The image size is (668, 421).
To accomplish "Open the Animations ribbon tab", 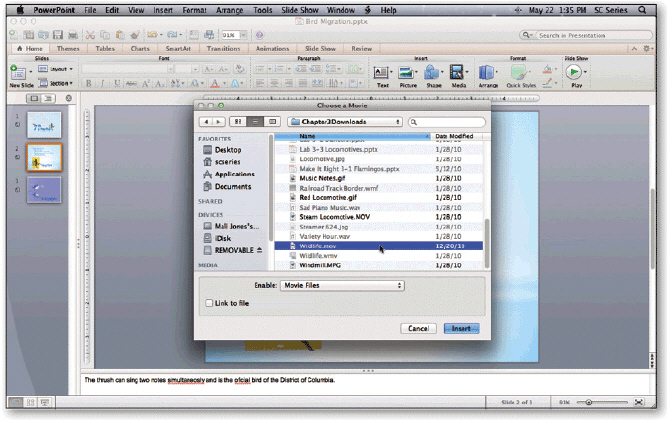I will pyautogui.click(x=272, y=49).
